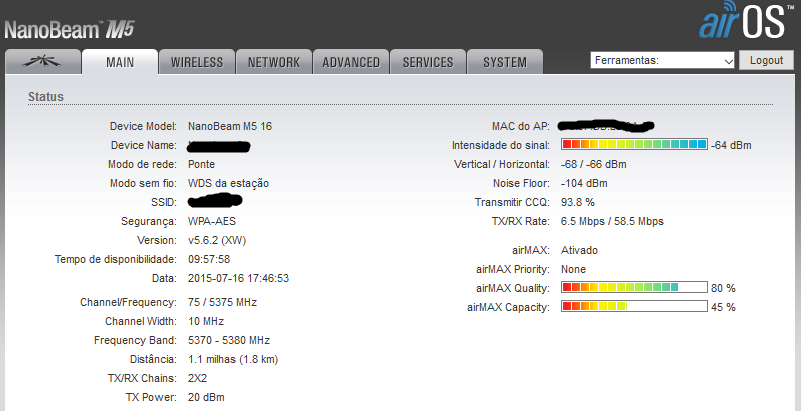801x411 pixels.
Task: Click the airMAX Quality bar
Action: (x=634, y=287)
